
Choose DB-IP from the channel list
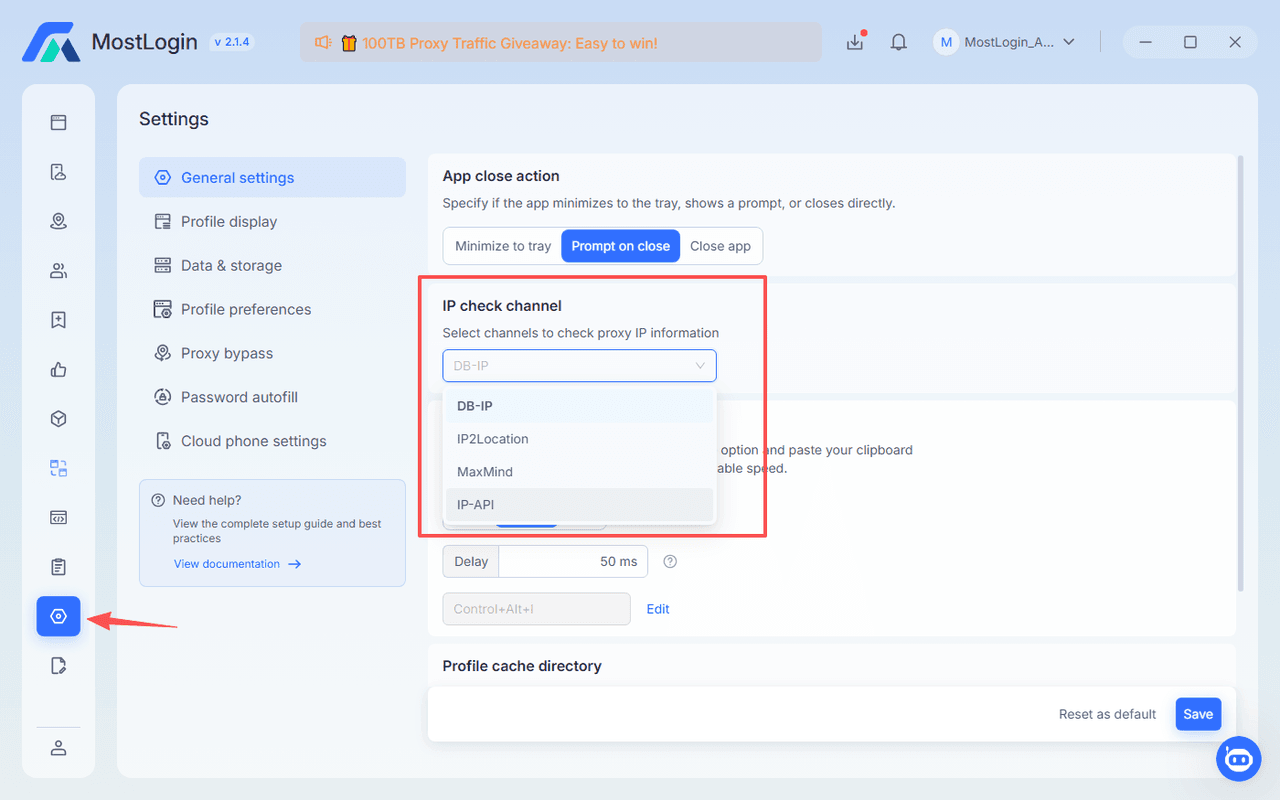580,406
